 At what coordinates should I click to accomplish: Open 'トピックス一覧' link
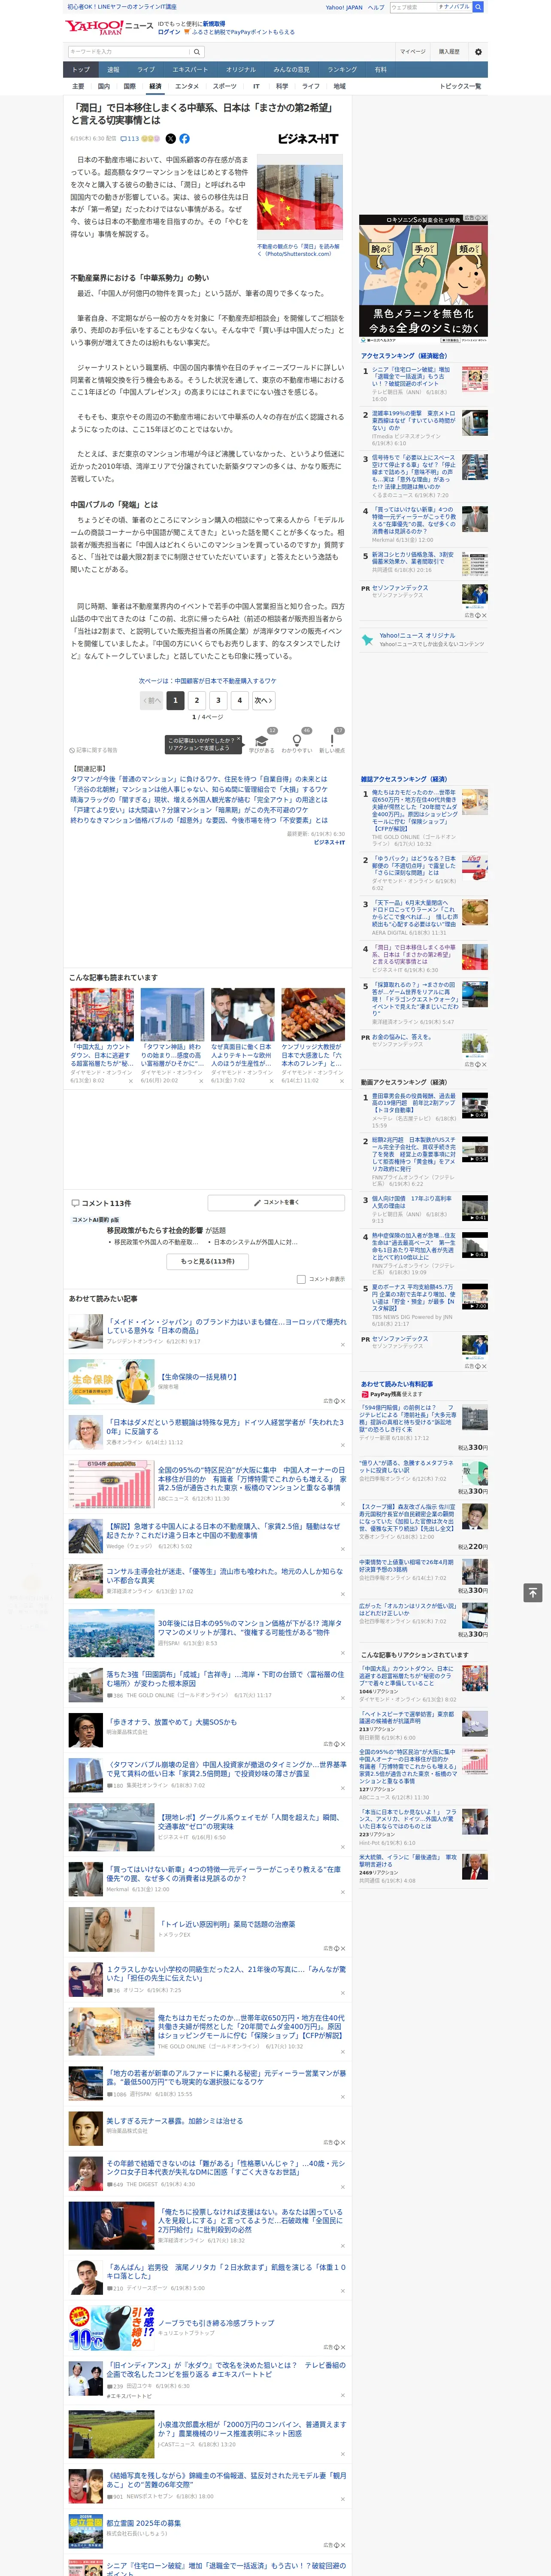pos(460,86)
